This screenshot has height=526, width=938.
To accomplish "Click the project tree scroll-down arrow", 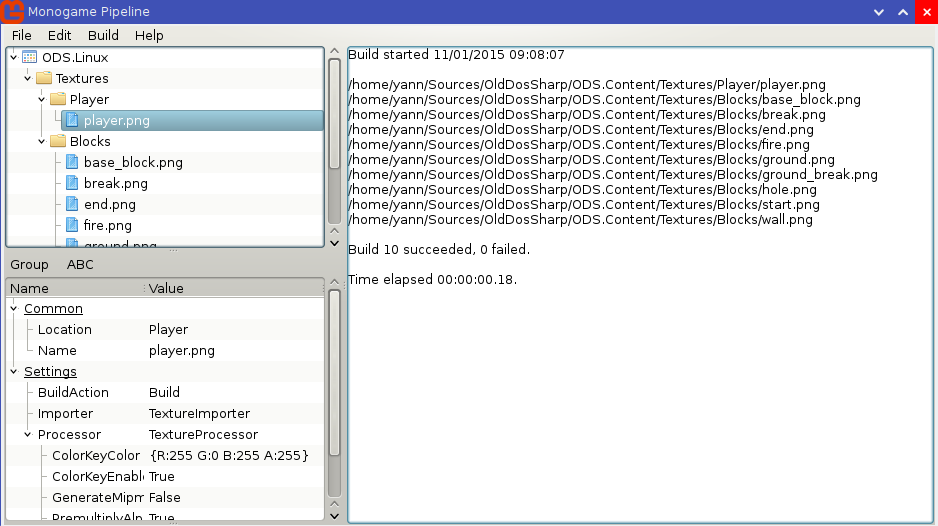I will pyautogui.click(x=334, y=244).
